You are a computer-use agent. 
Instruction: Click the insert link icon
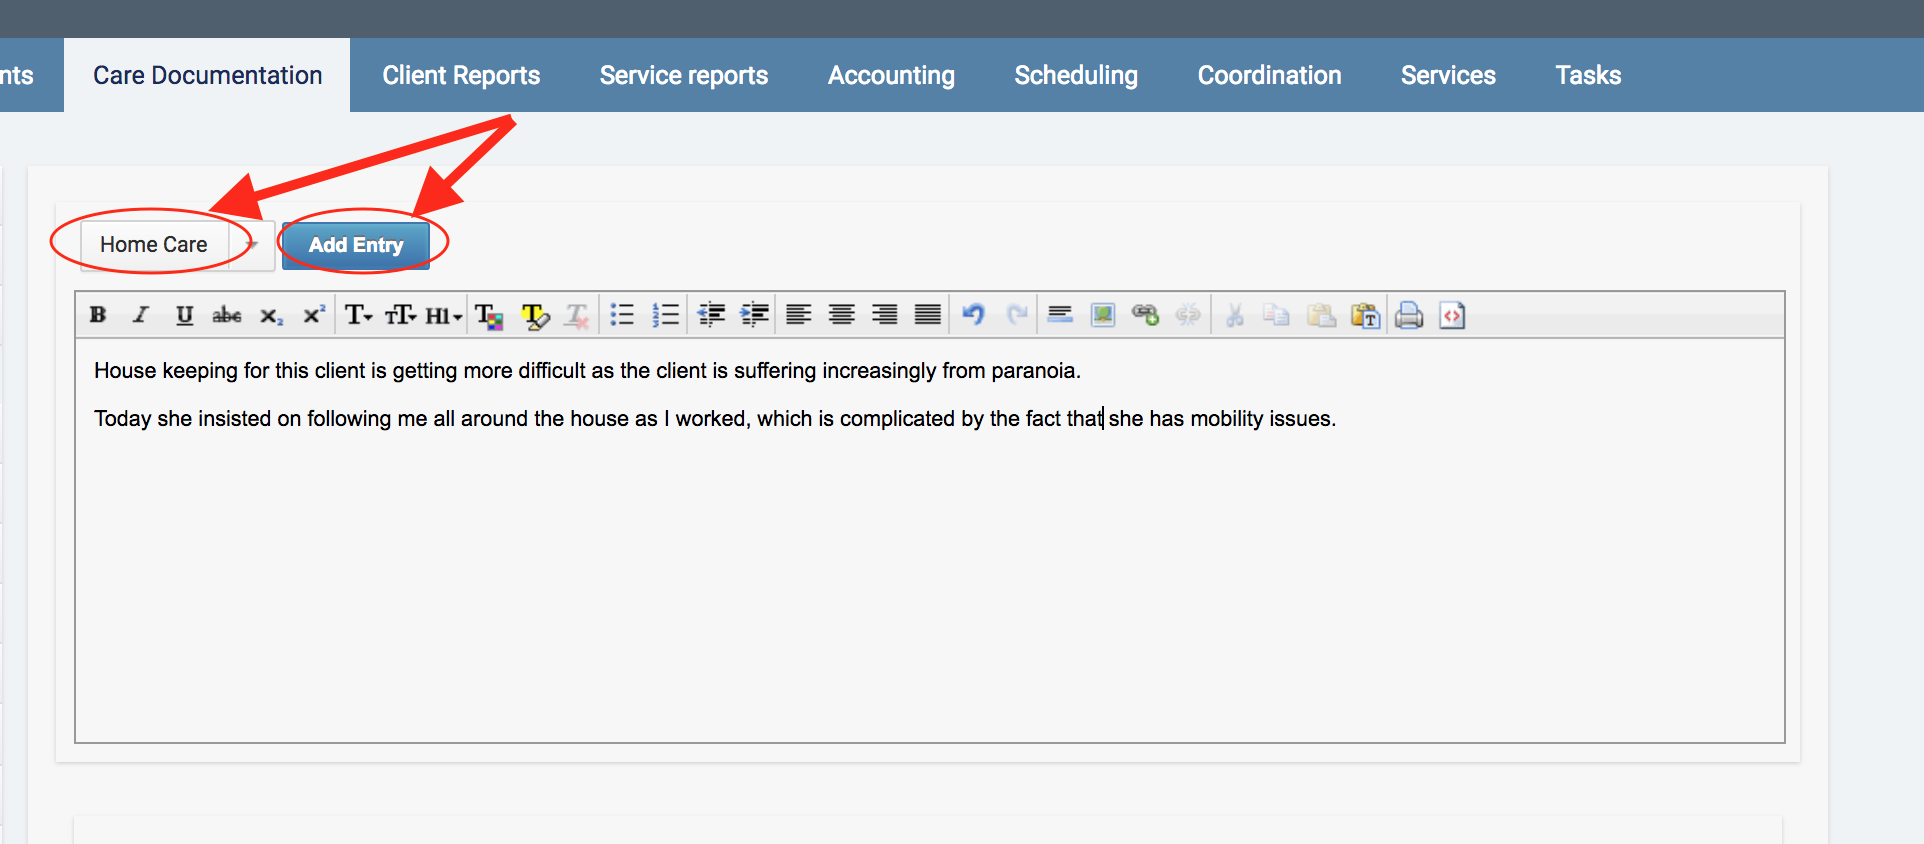coord(1145,315)
